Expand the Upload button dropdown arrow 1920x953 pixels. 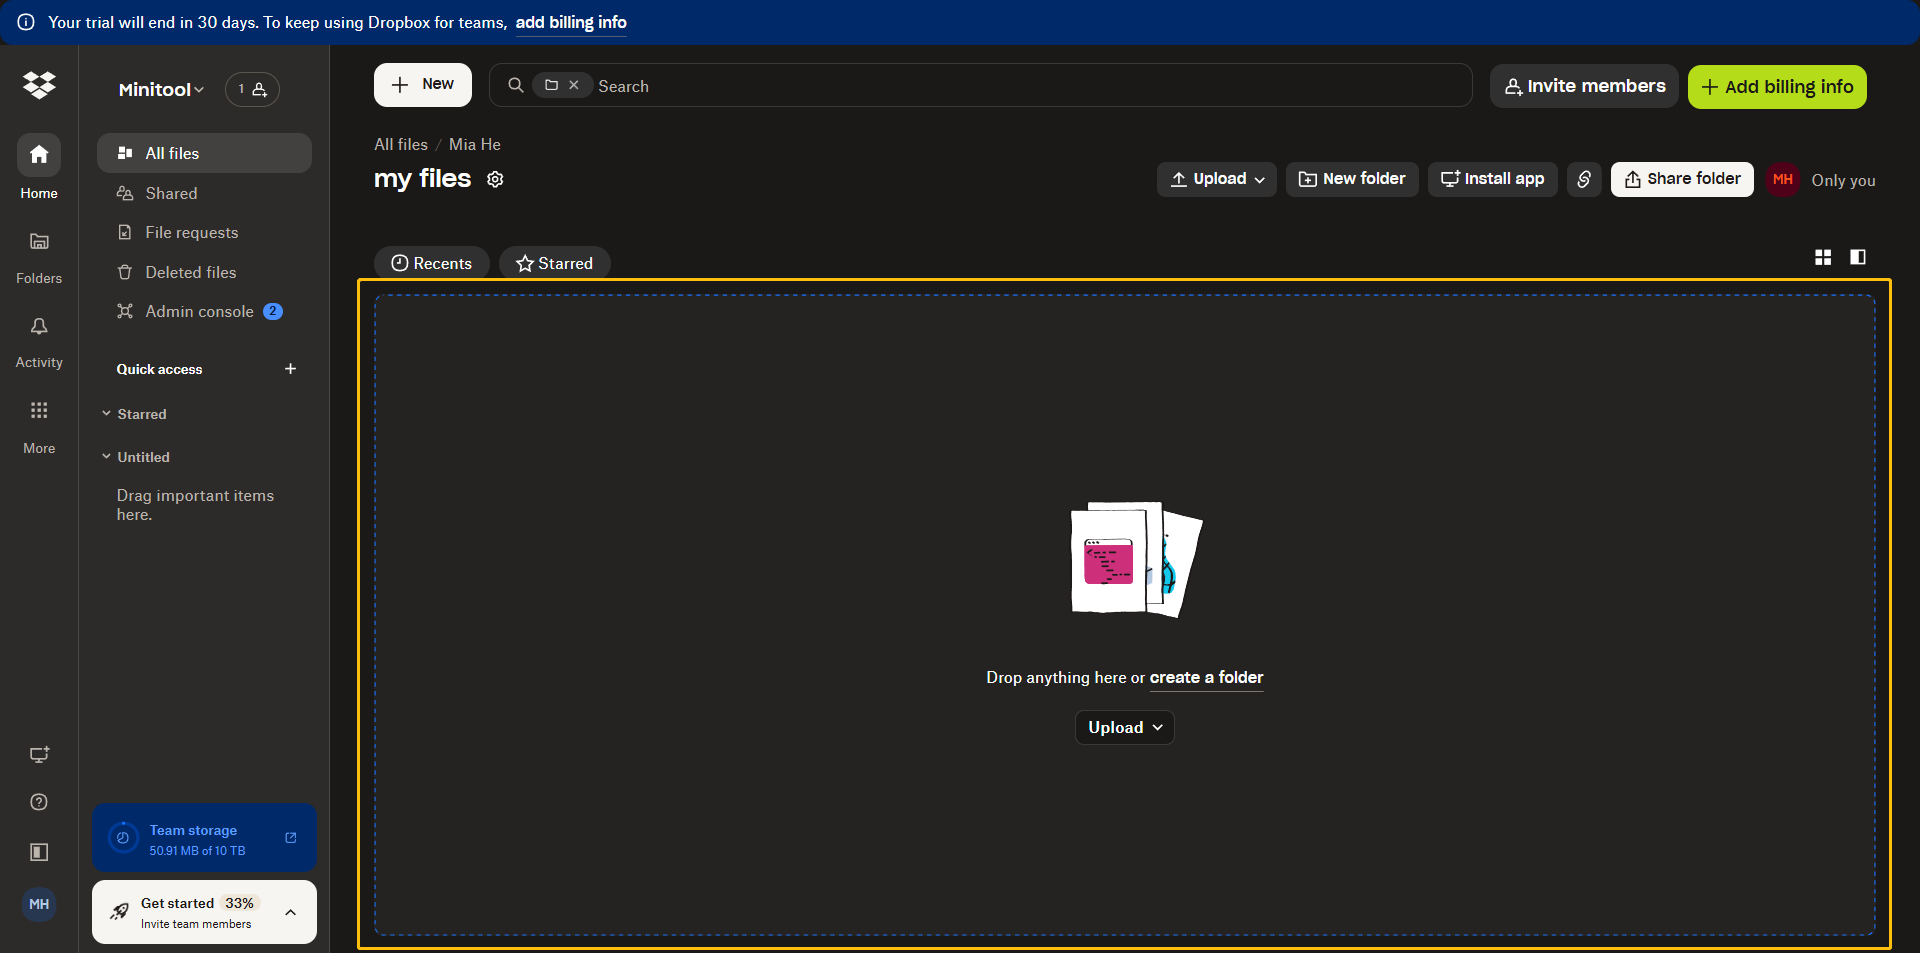coord(1258,179)
